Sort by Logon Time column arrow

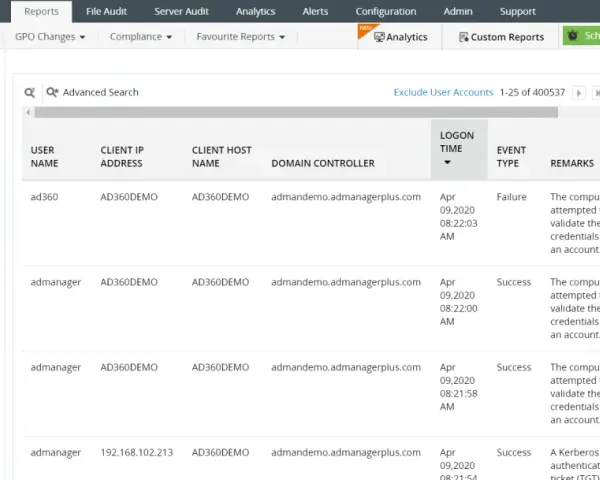point(447,162)
